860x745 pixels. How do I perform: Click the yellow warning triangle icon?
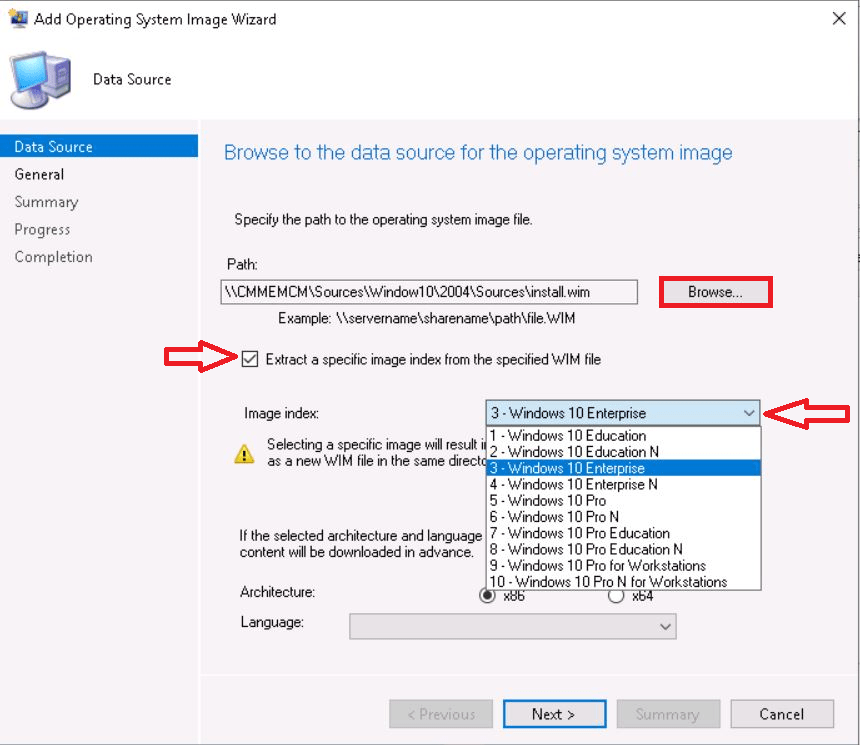click(x=244, y=453)
